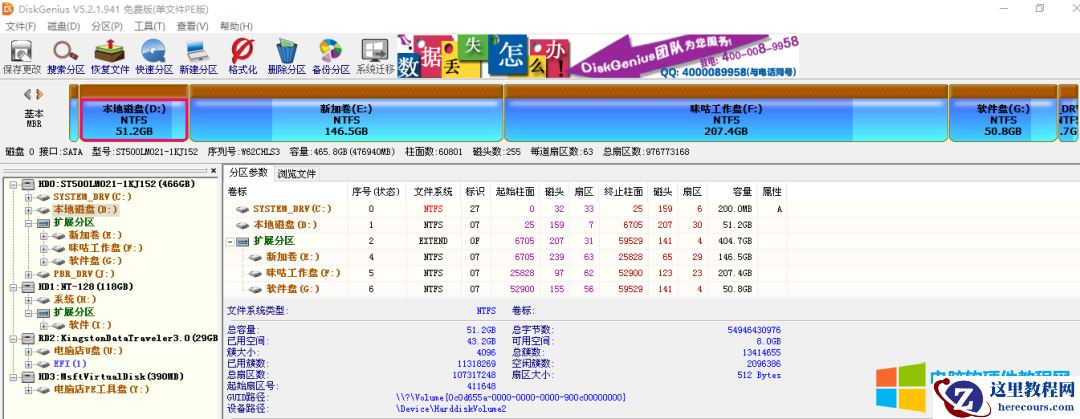Viewport: 1080px width, 419px height.
Task: Open the 搜索分区 (Search partitions) tool
Action: click(66, 57)
